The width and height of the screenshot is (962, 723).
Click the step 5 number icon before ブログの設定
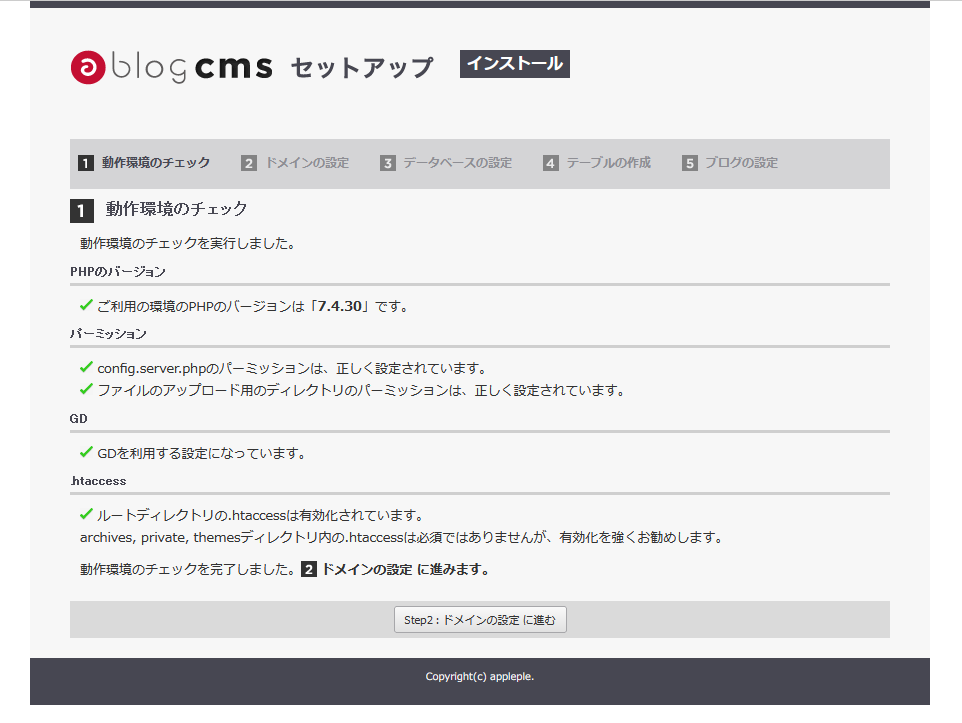690,163
